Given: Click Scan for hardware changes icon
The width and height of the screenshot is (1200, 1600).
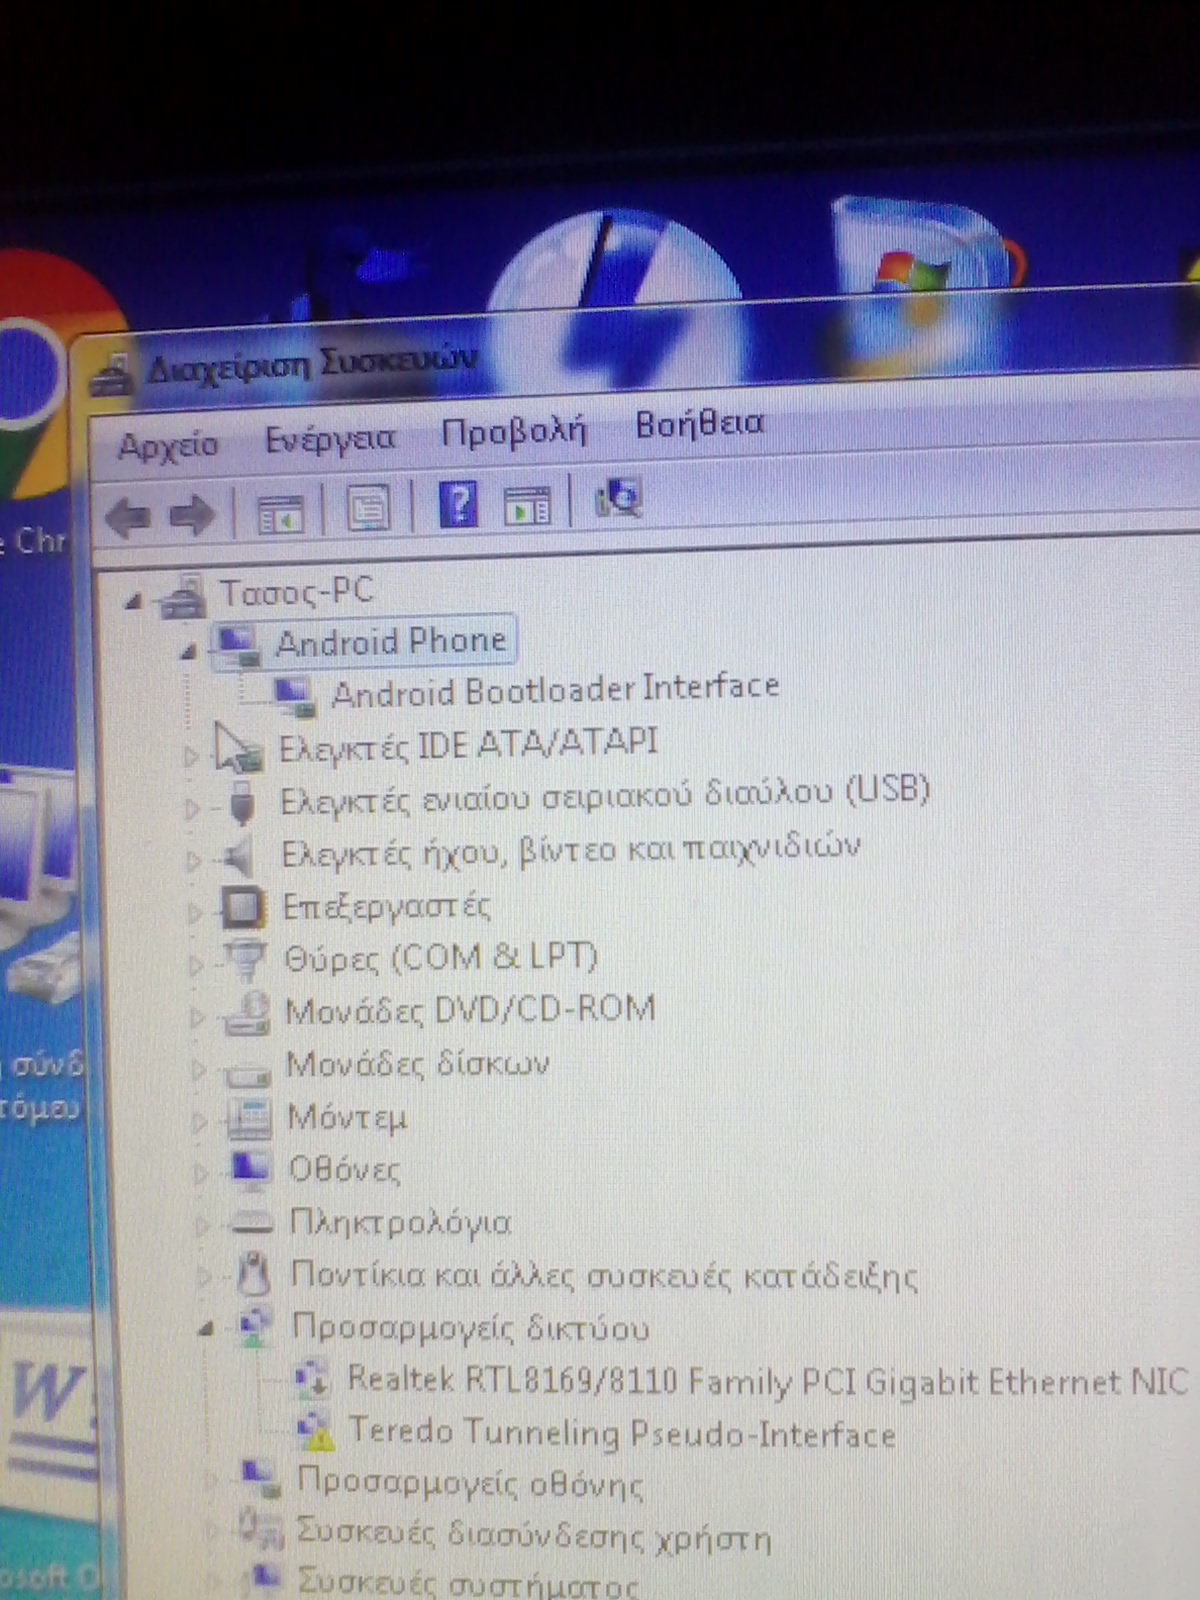Looking at the screenshot, I should (619, 496).
